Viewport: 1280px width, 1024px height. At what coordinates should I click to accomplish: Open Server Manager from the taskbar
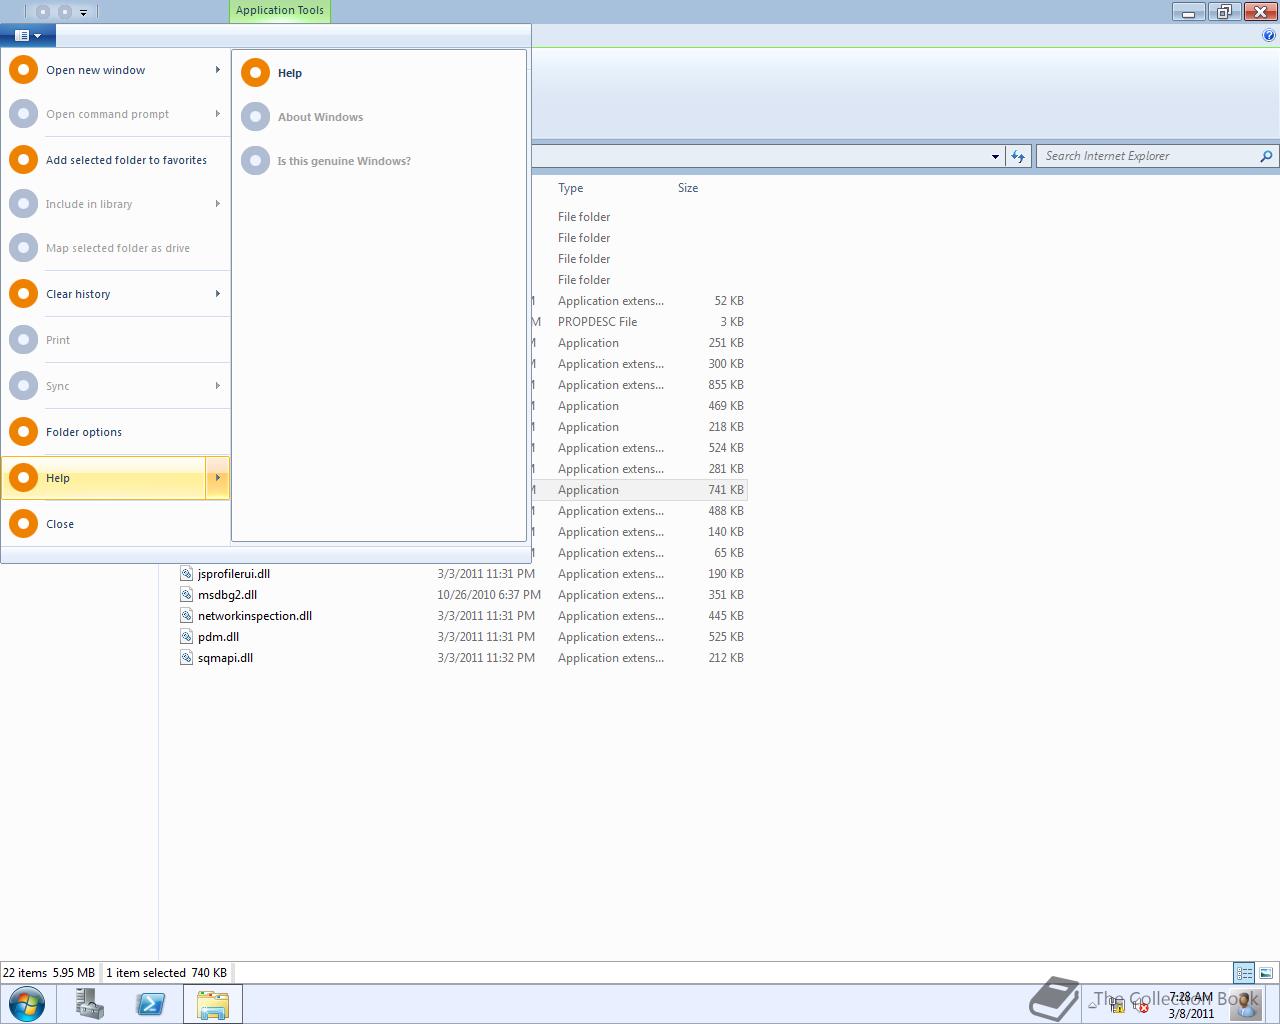point(90,1004)
